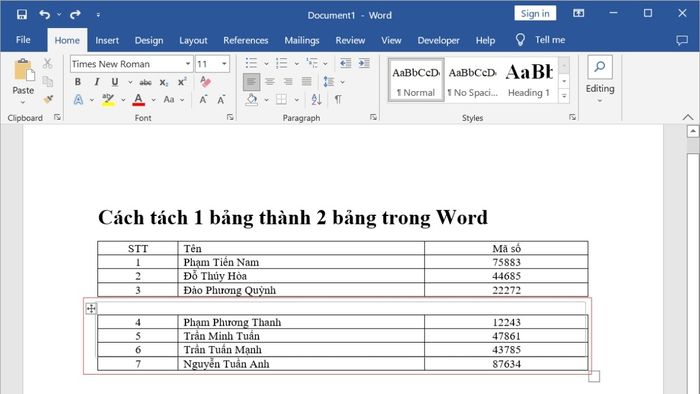The height and width of the screenshot is (394, 700).
Task: Toggle Align Right alignment
Action: [288, 82]
